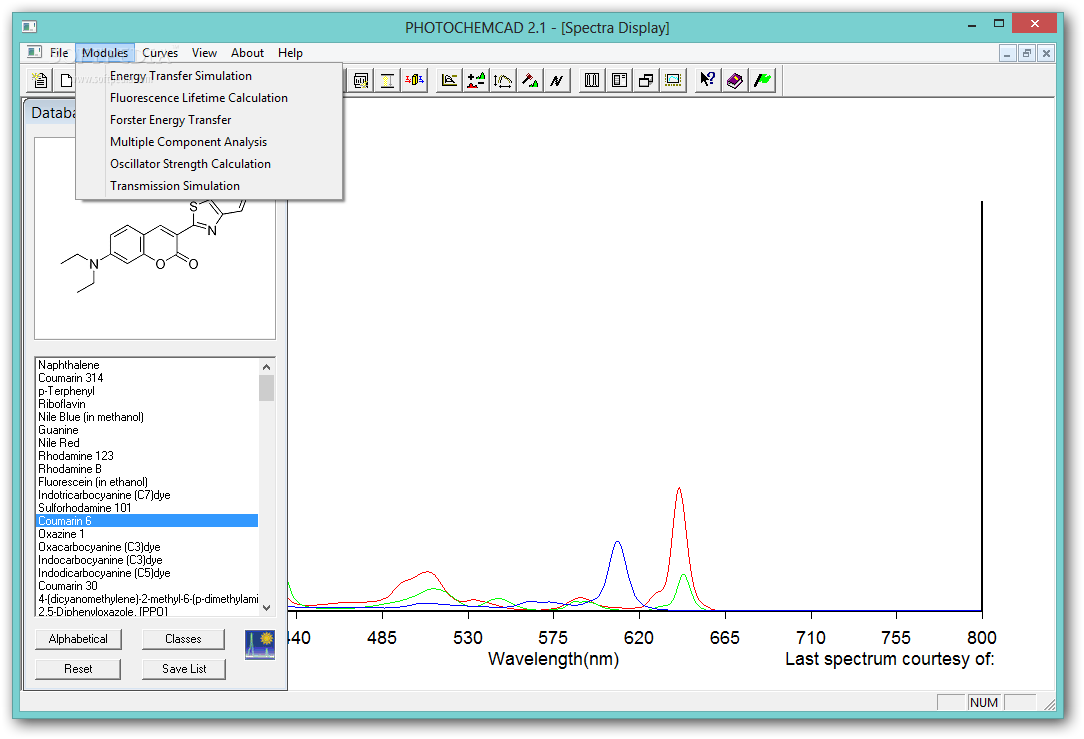1084x739 pixels.
Task: Close the open Modules menu
Action: 105,53
